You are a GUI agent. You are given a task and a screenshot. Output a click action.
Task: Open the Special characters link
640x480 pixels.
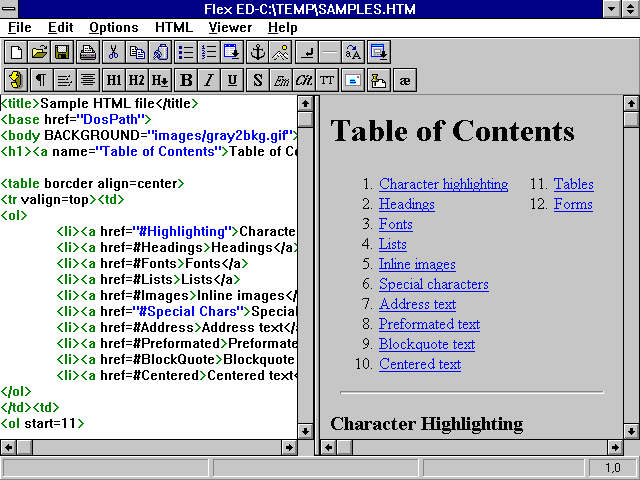(x=433, y=284)
